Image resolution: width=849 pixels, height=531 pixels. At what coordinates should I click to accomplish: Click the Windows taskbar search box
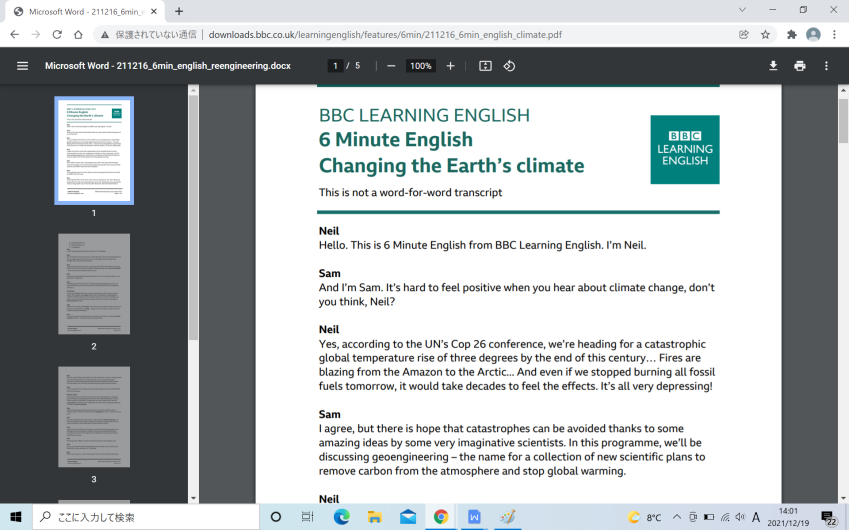(146, 517)
